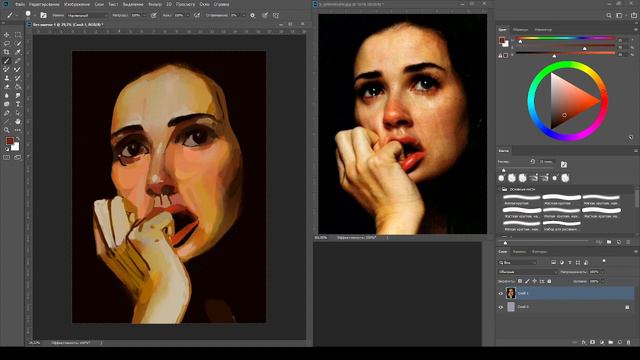This screenshot has height=360, width=640.
Task: Open layer opacity arrow in Layers panel
Action: coord(603,272)
